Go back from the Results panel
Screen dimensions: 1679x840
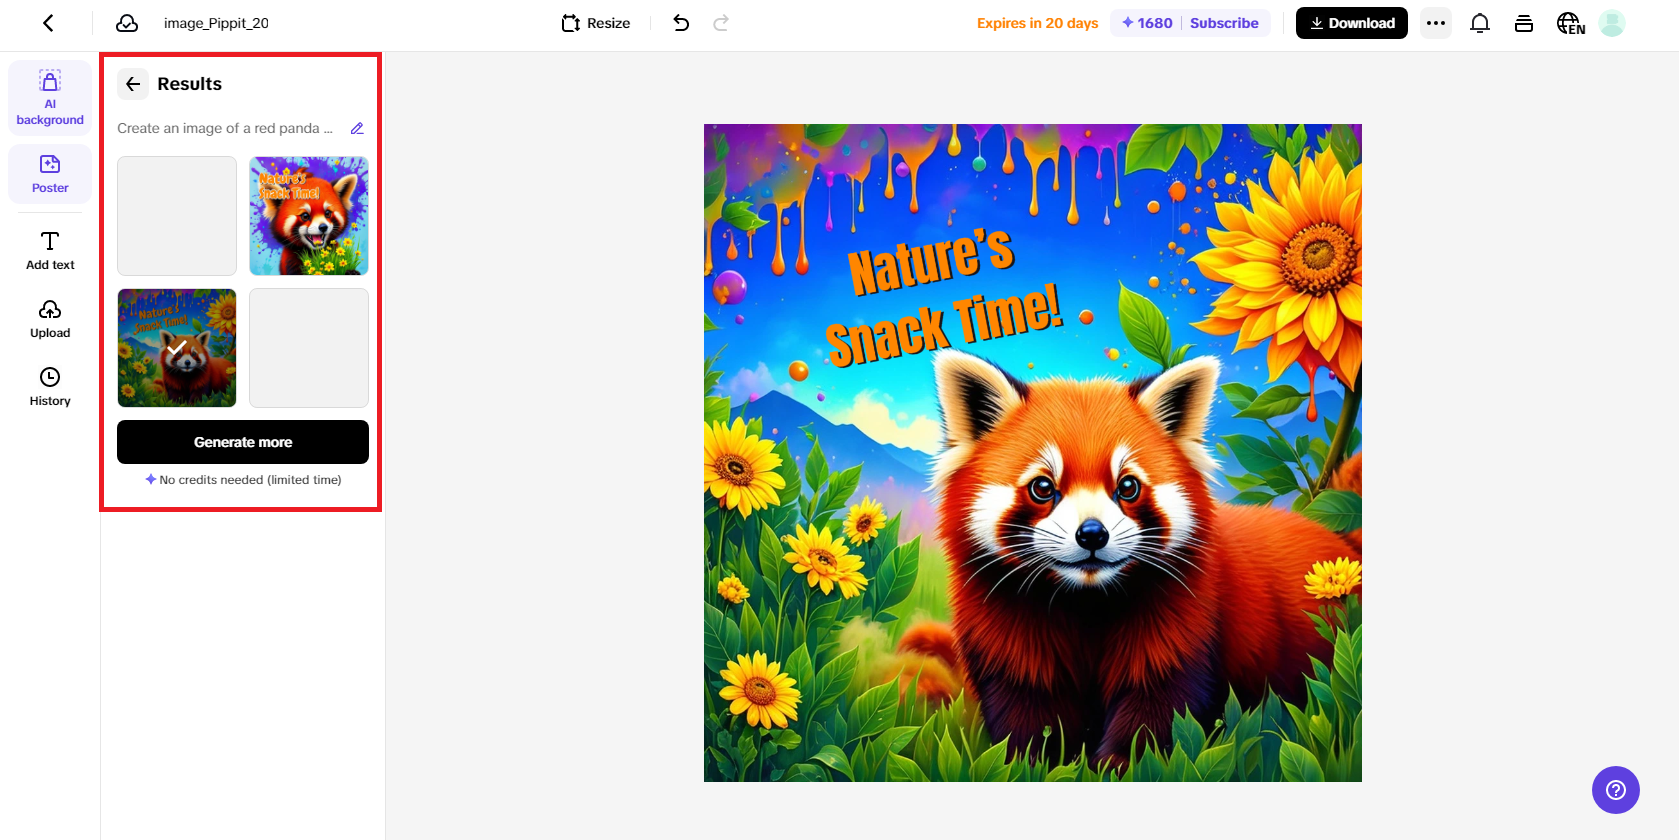point(133,84)
